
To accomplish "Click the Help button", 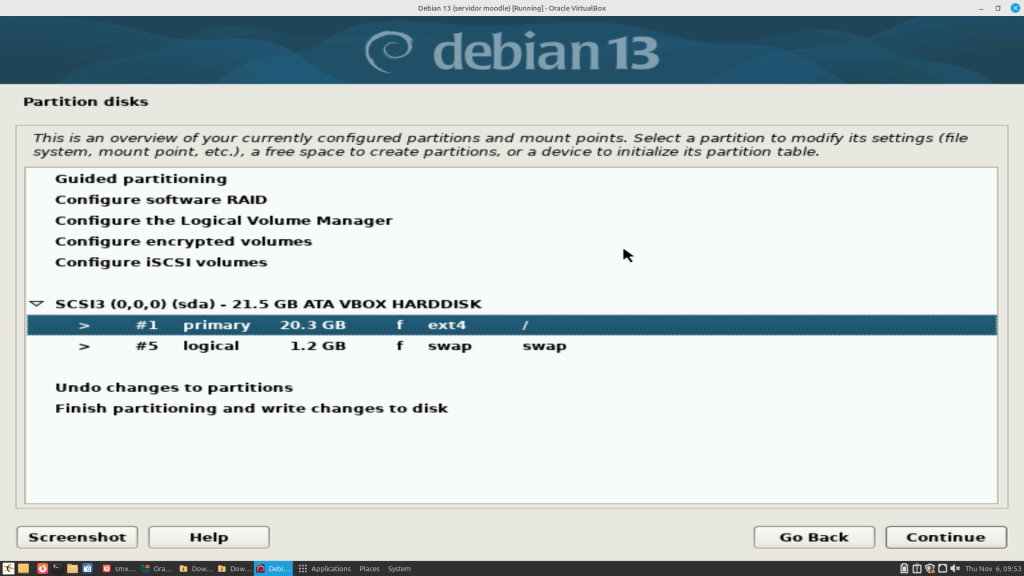I will [208, 537].
